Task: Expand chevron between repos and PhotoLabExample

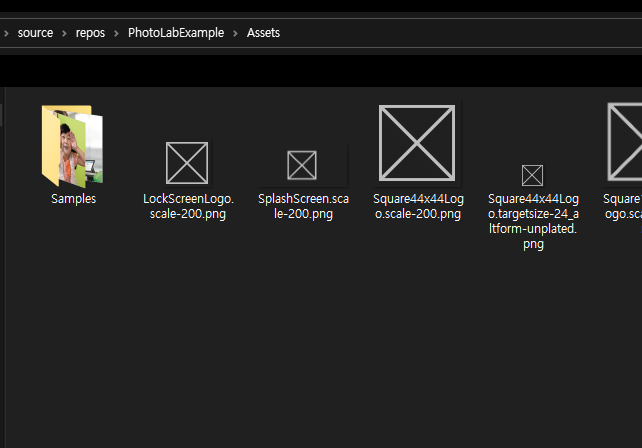Action: point(116,33)
